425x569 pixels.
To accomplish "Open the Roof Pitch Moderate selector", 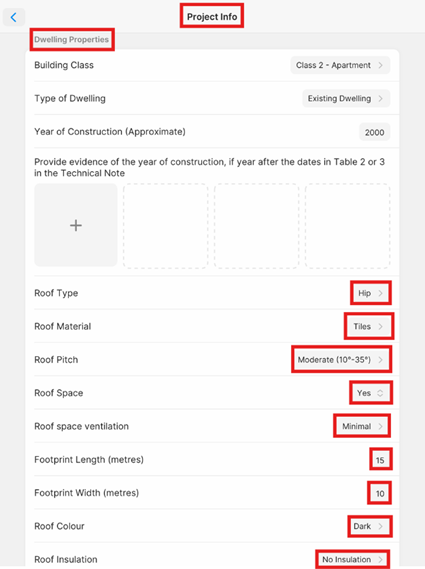I will (341, 360).
